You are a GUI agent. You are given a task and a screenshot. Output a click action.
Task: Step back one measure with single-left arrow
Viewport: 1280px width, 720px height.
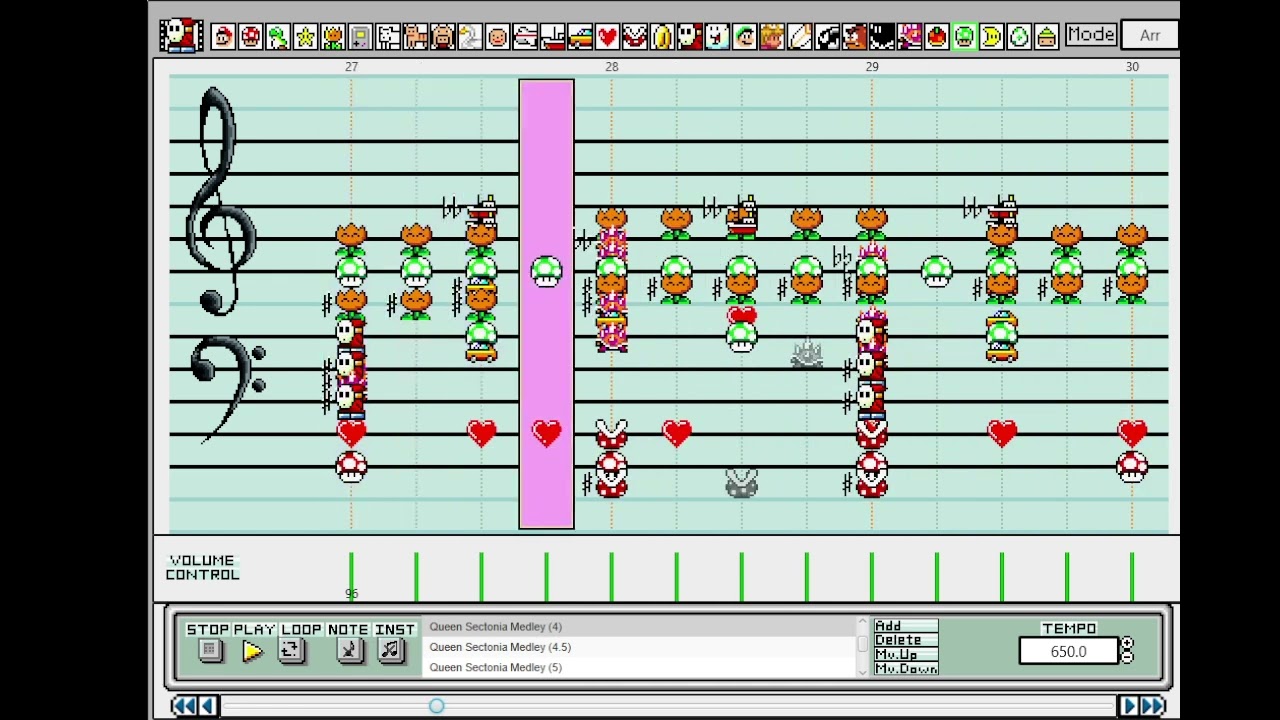(x=208, y=706)
